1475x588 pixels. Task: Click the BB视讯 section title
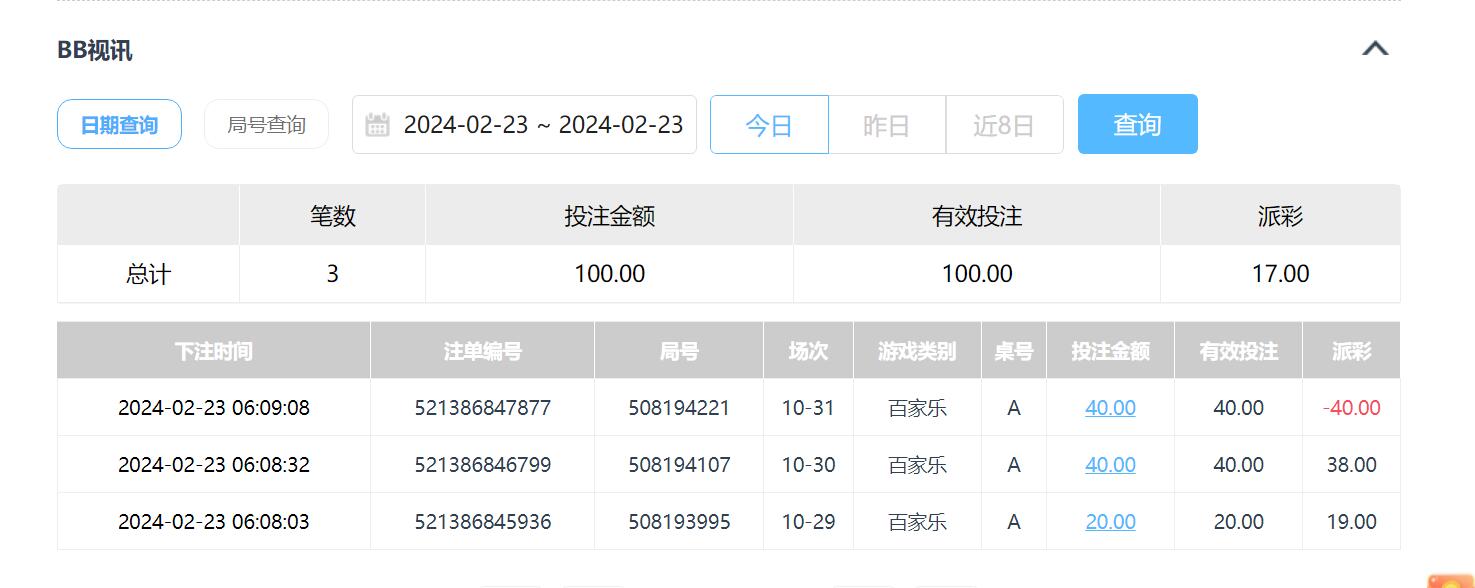pos(95,50)
